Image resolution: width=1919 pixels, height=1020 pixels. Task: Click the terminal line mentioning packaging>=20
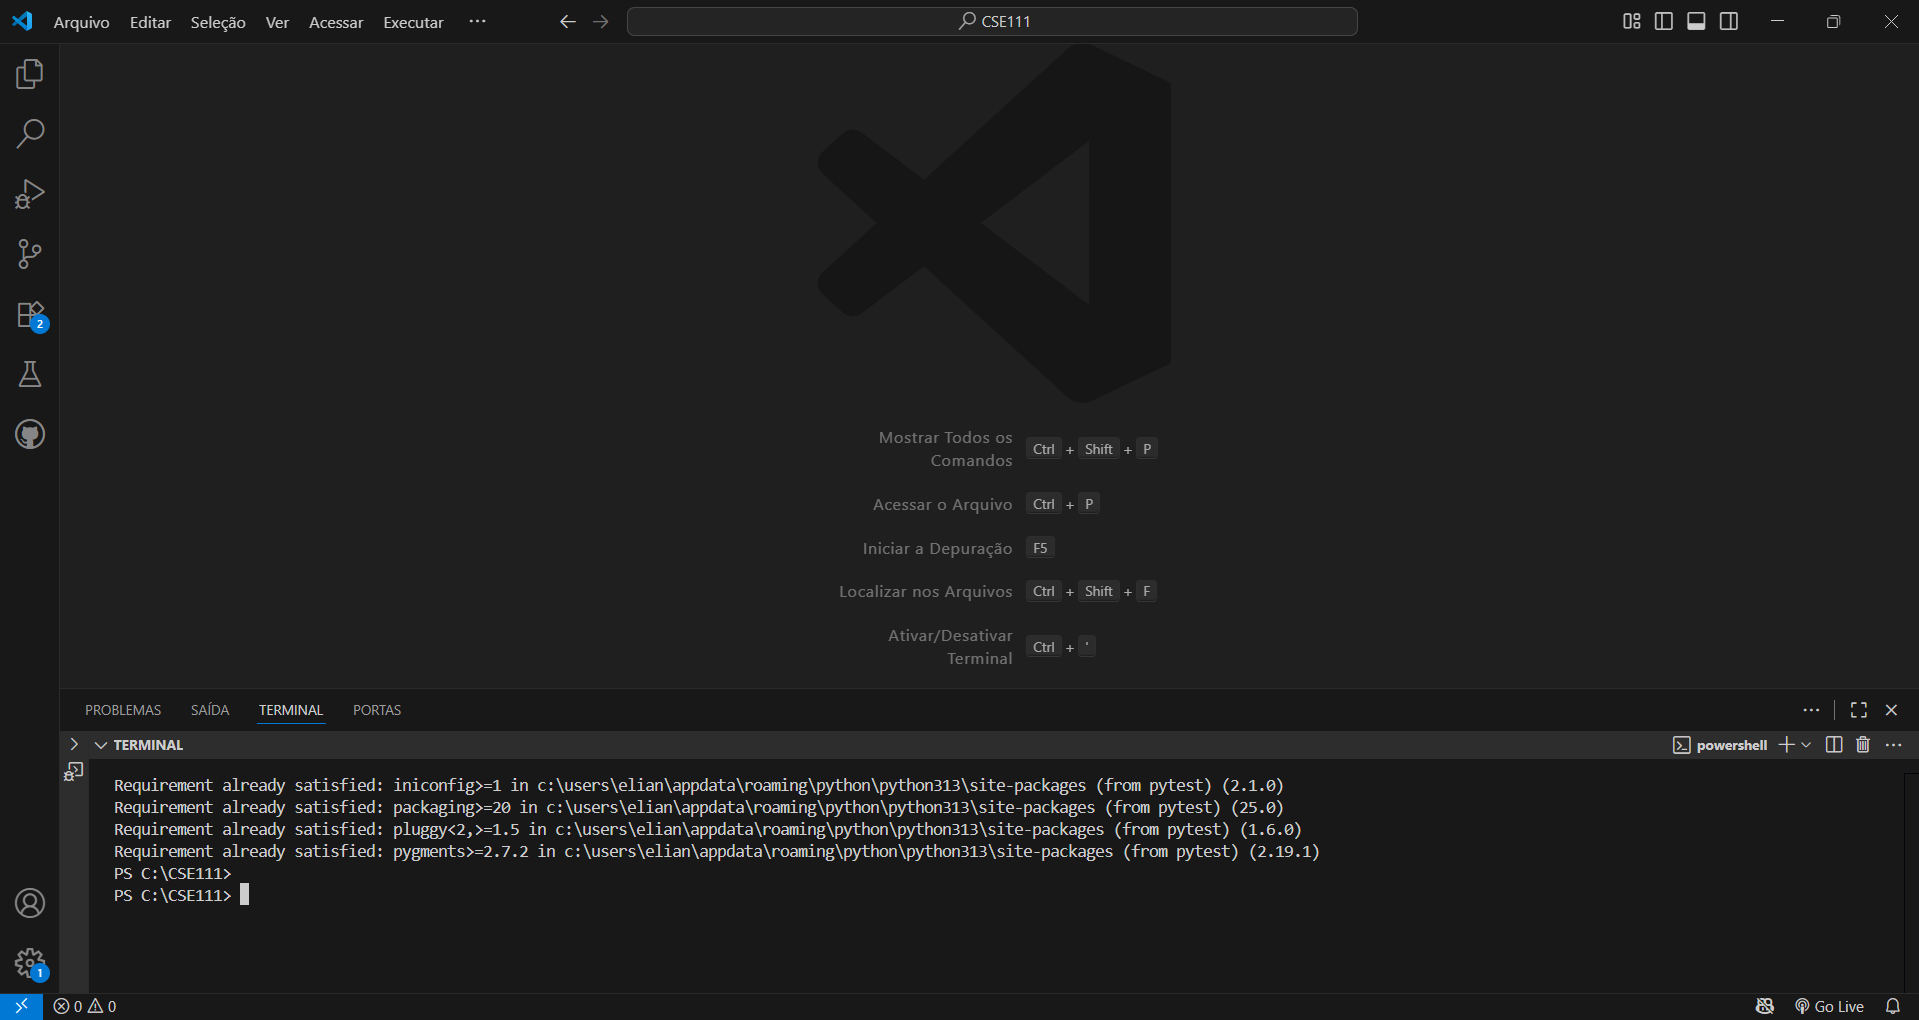point(698,807)
